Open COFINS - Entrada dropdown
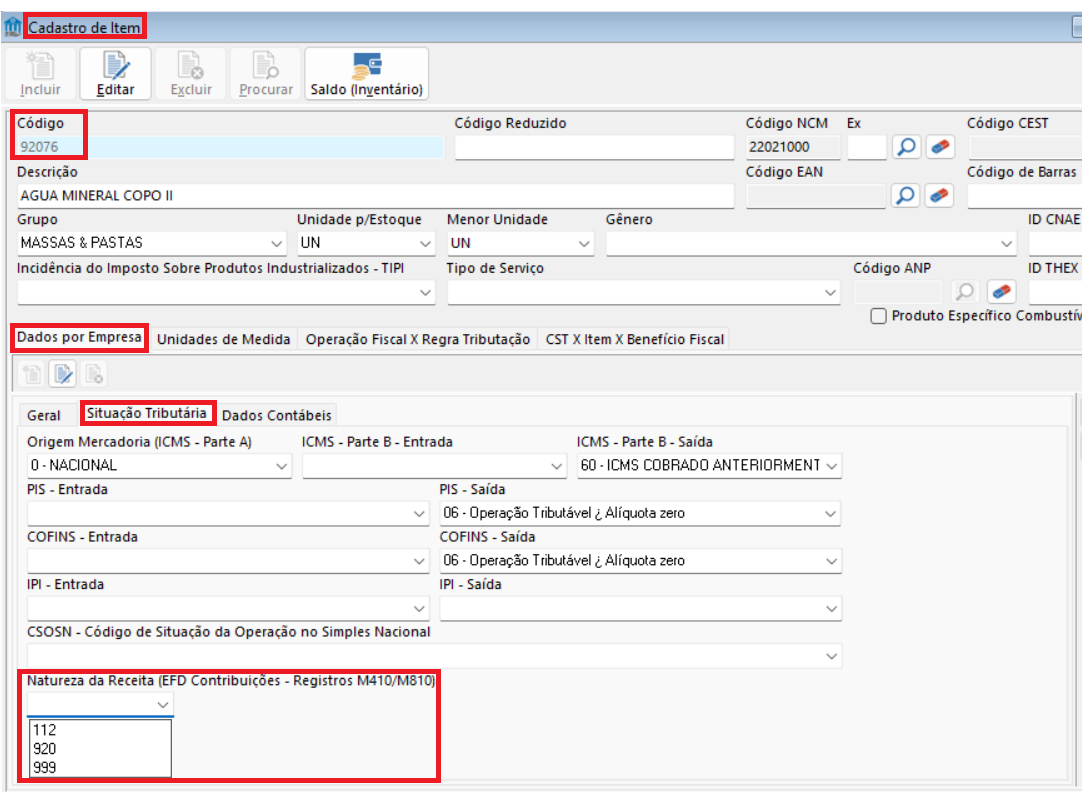The height and width of the screenshot is (801, 1087). pos(419,561)
